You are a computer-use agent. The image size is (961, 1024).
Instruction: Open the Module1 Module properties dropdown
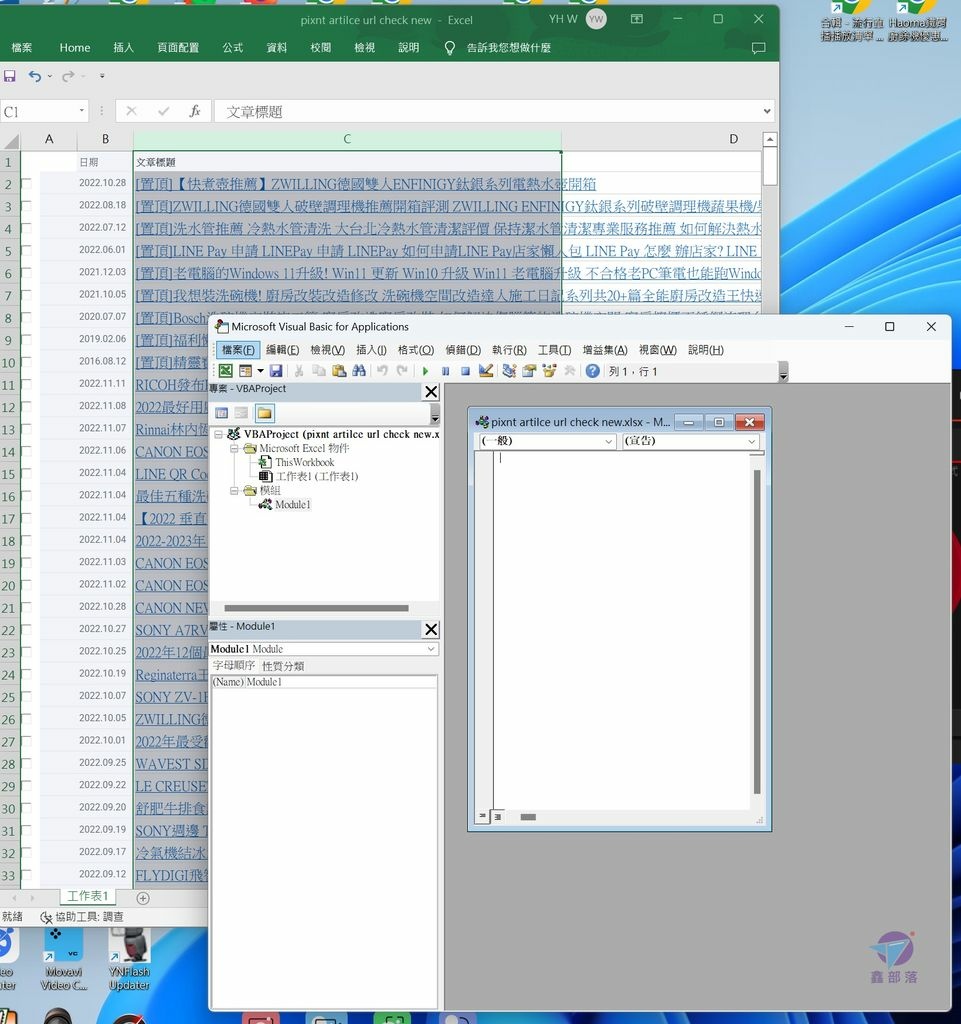[x=431, y=649]
